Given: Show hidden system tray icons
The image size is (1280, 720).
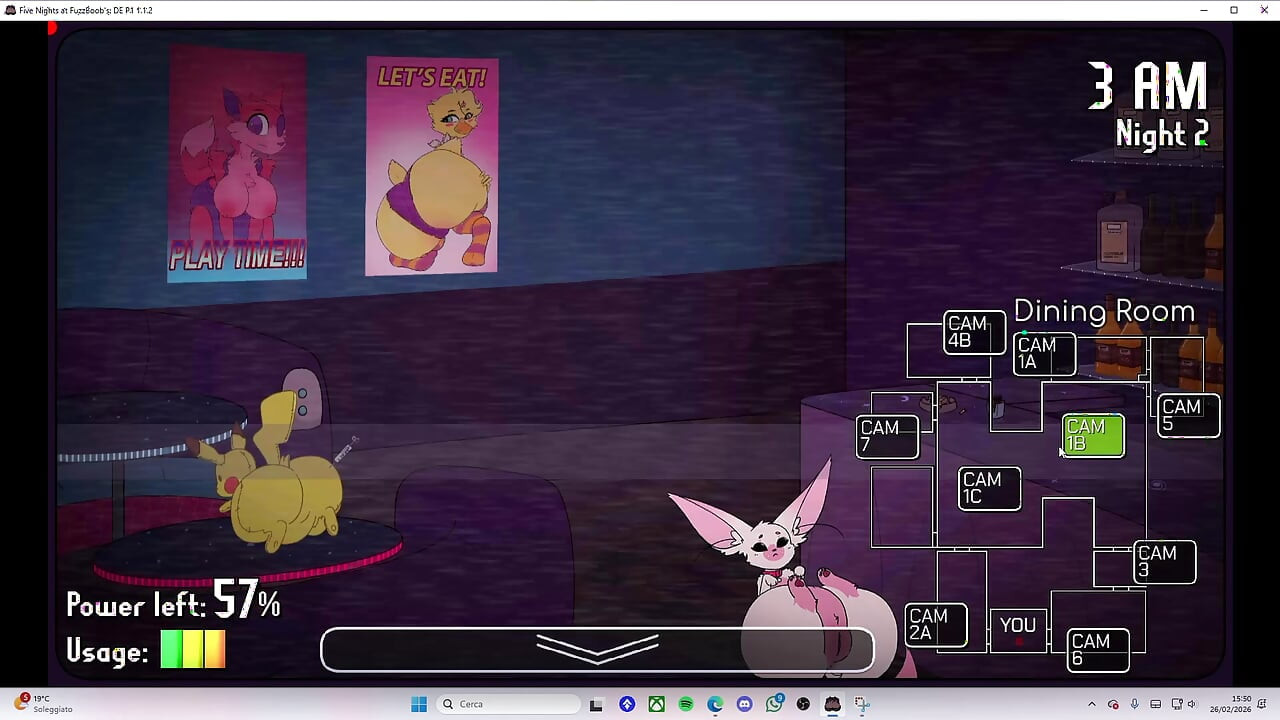Looking at the screenshot, I should pyautogui.click(x=1091, y=704).
